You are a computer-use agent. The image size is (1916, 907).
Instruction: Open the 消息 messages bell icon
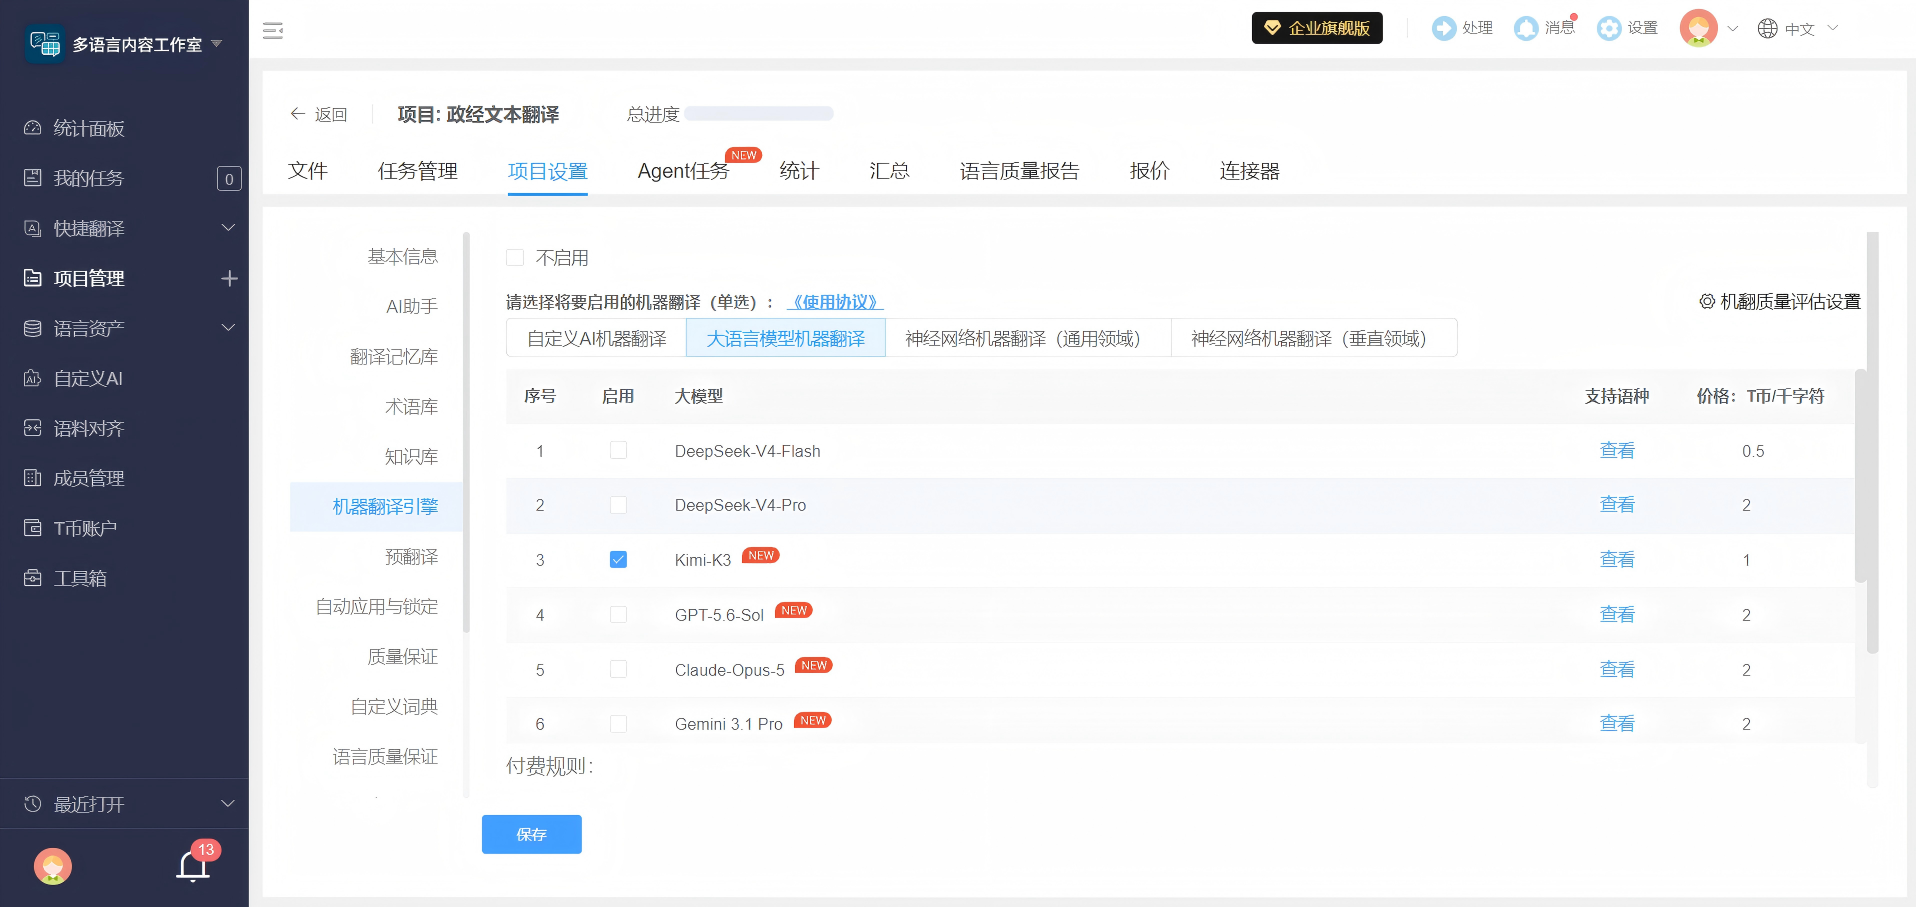[1526, 28]
